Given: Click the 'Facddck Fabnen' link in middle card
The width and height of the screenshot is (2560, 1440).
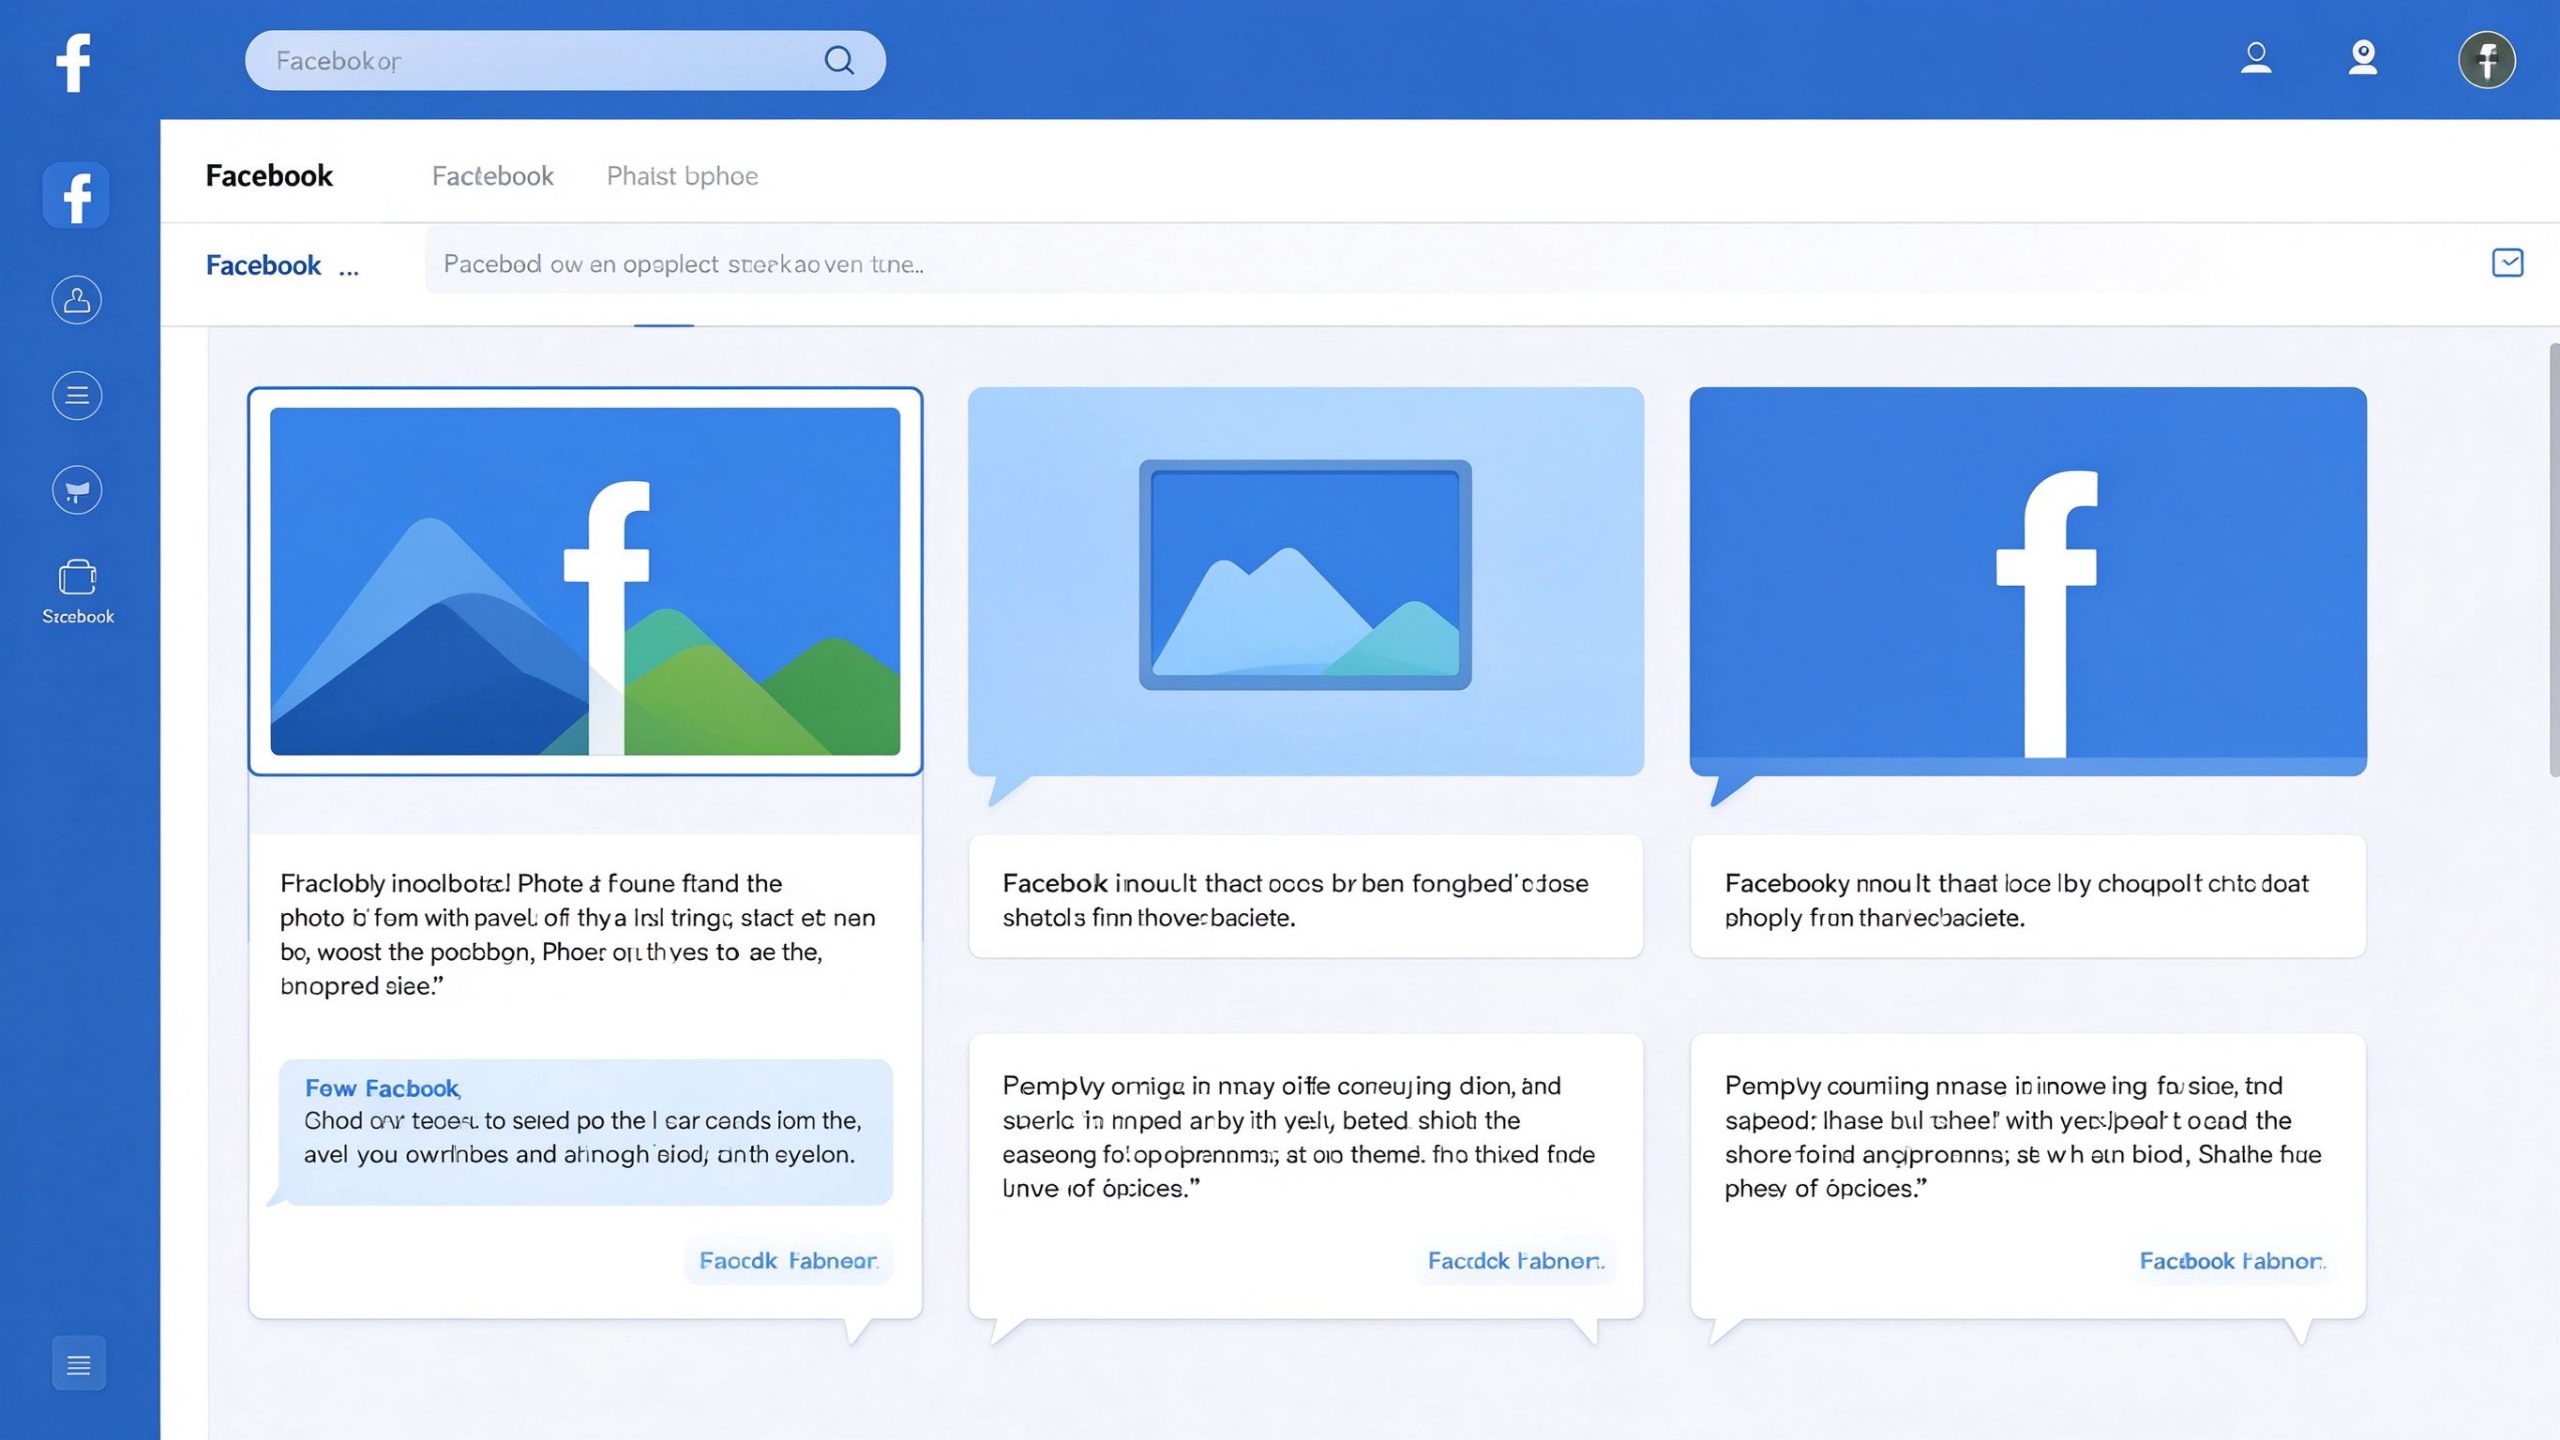Looking at the screenshot, I should tap(1516, 1261).
